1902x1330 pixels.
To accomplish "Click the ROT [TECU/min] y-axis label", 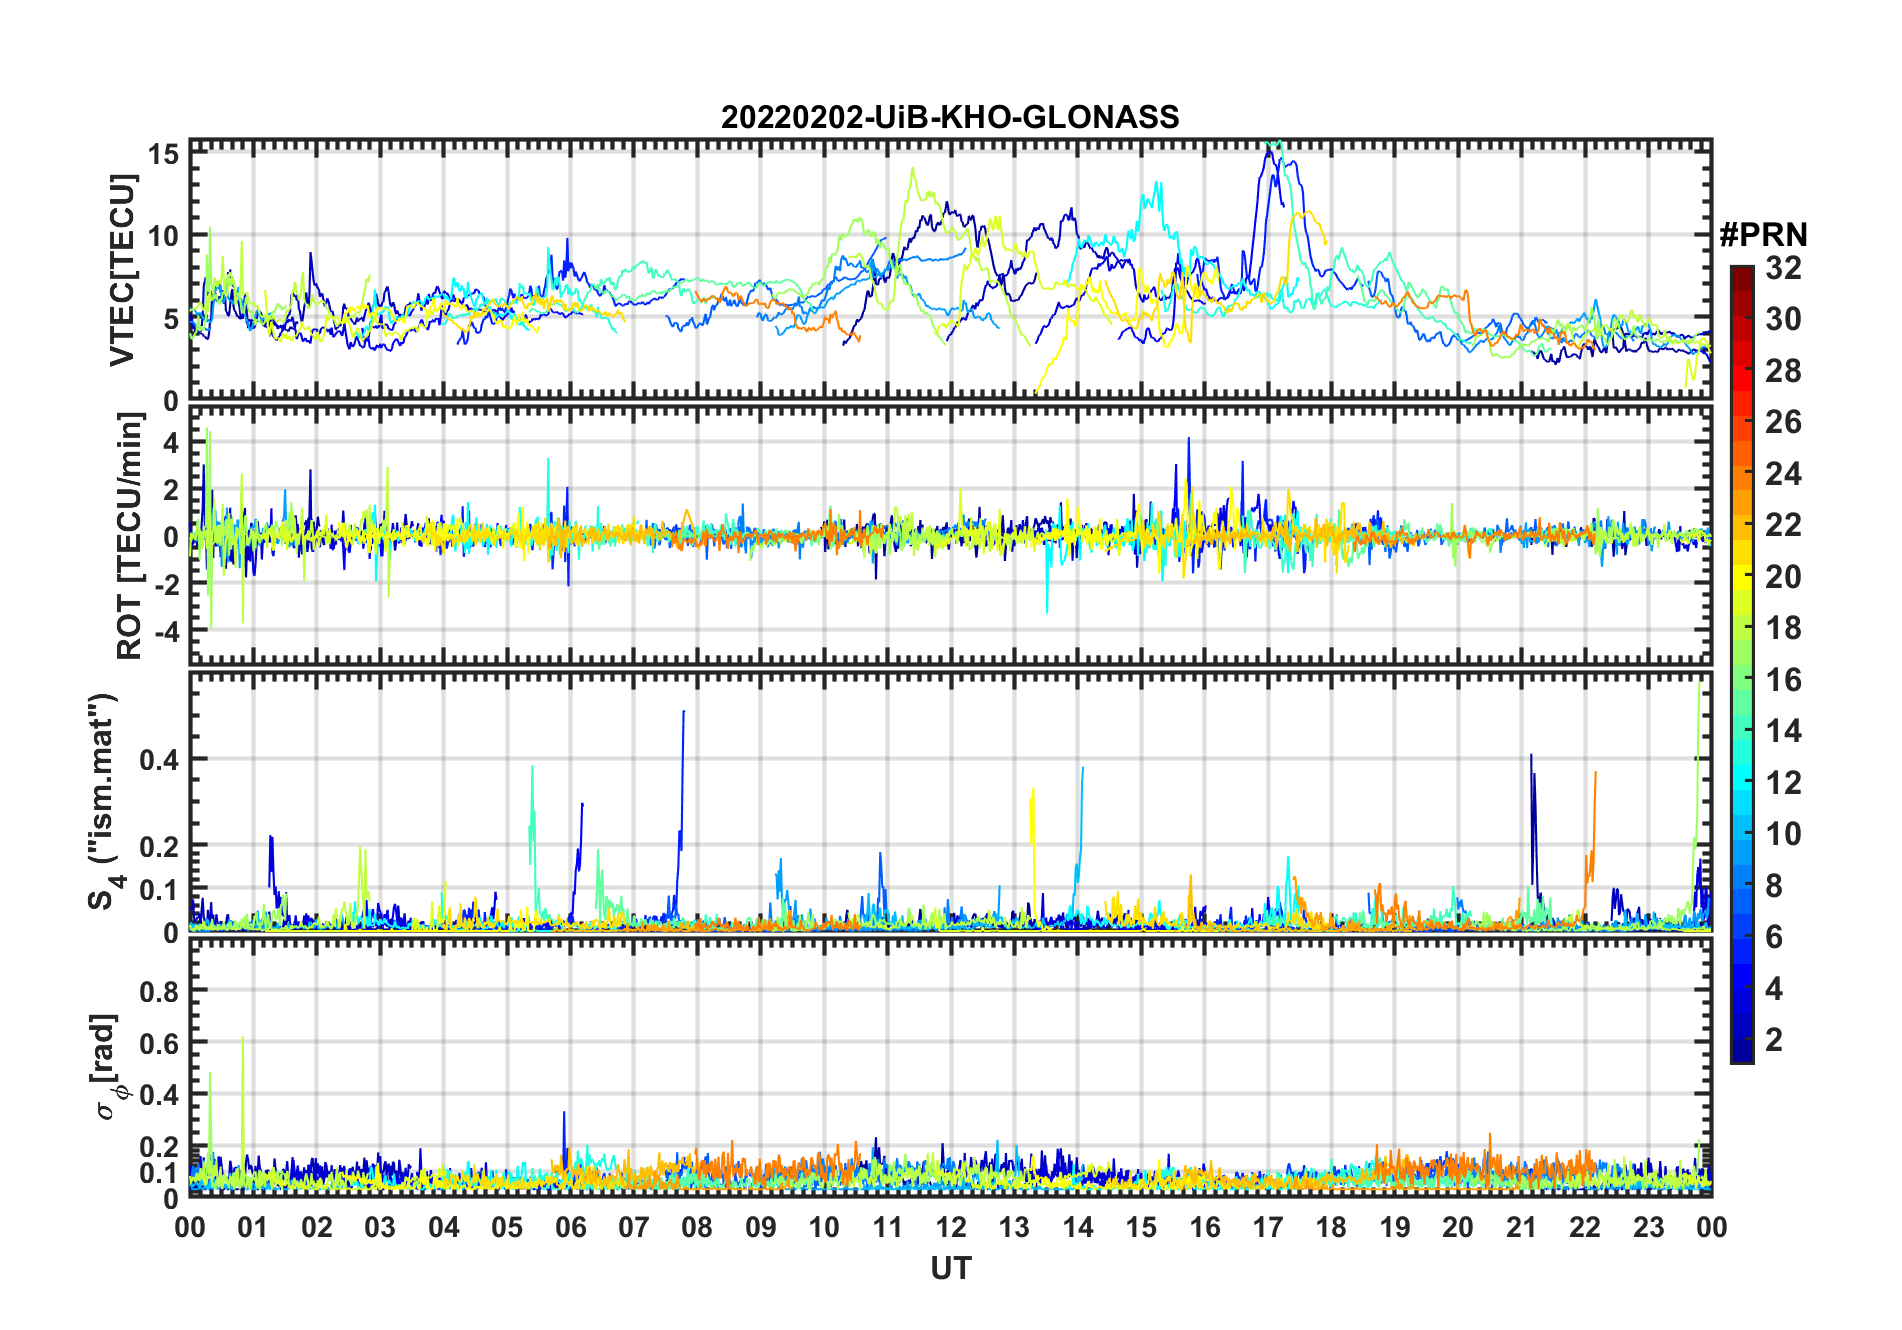I will tap(130, 537).
